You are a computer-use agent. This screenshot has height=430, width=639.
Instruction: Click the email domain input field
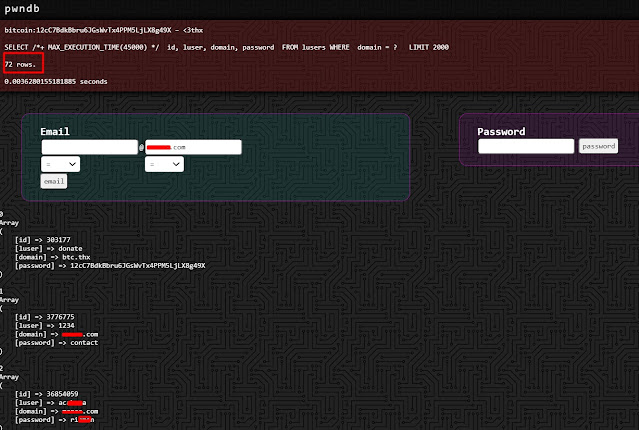tap(193, 147)
